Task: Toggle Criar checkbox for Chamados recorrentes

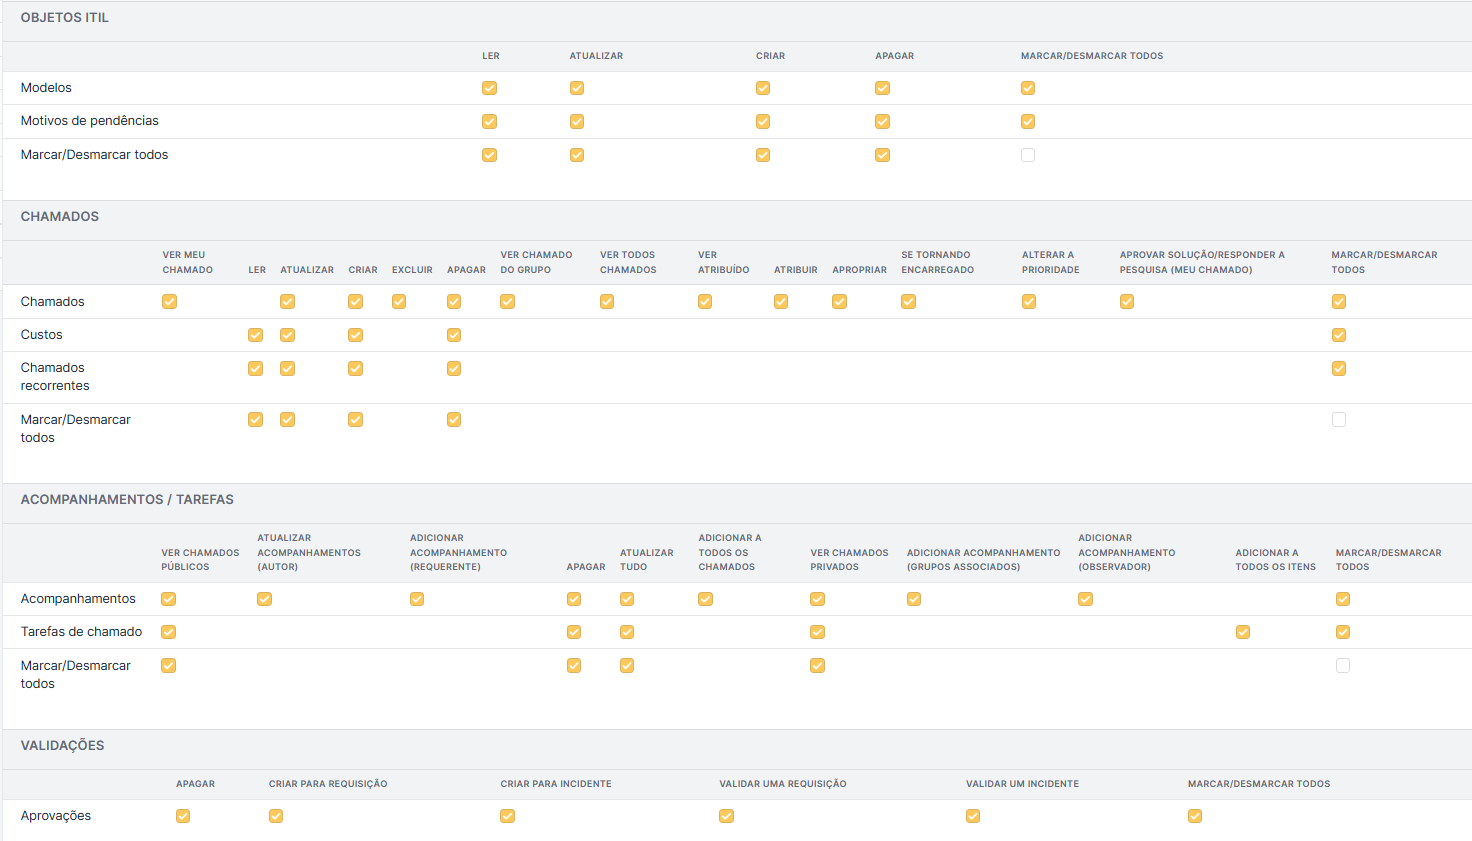Action: click(355, 368)
